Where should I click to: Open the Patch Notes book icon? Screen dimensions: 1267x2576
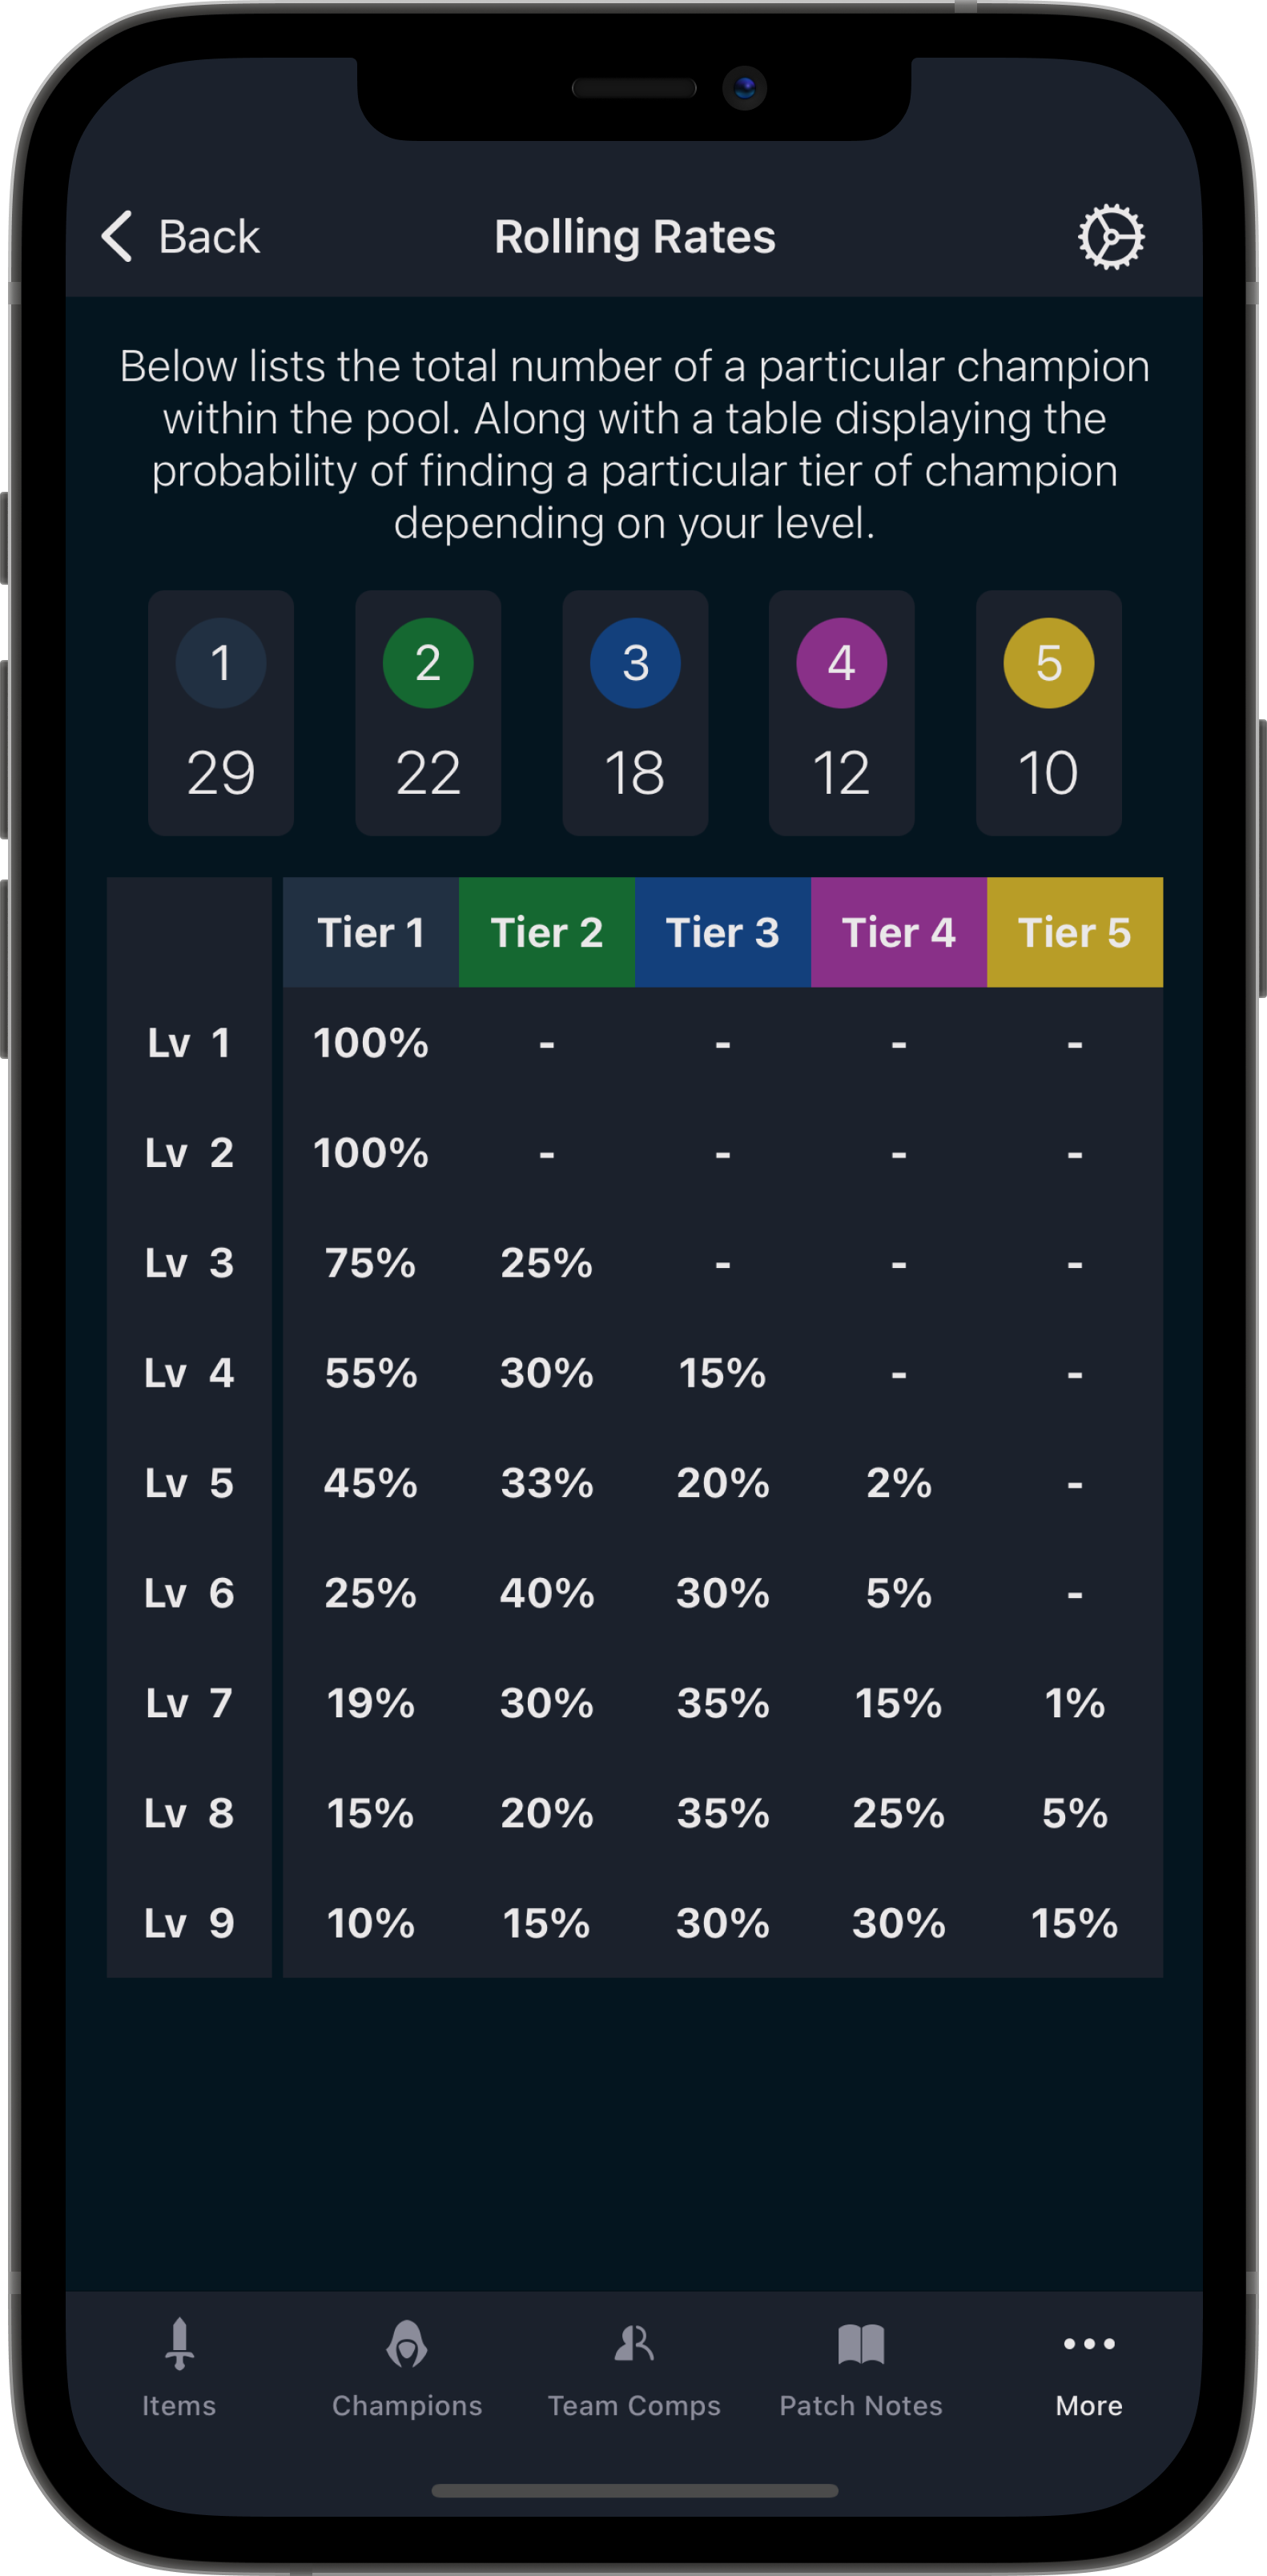[x=861, y=2344]
